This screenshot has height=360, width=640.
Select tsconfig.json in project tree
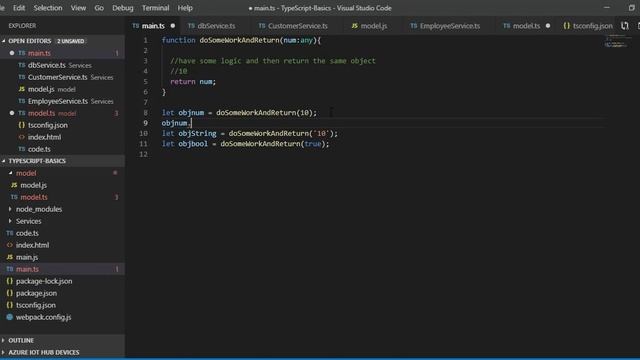[x=62, y=305]
